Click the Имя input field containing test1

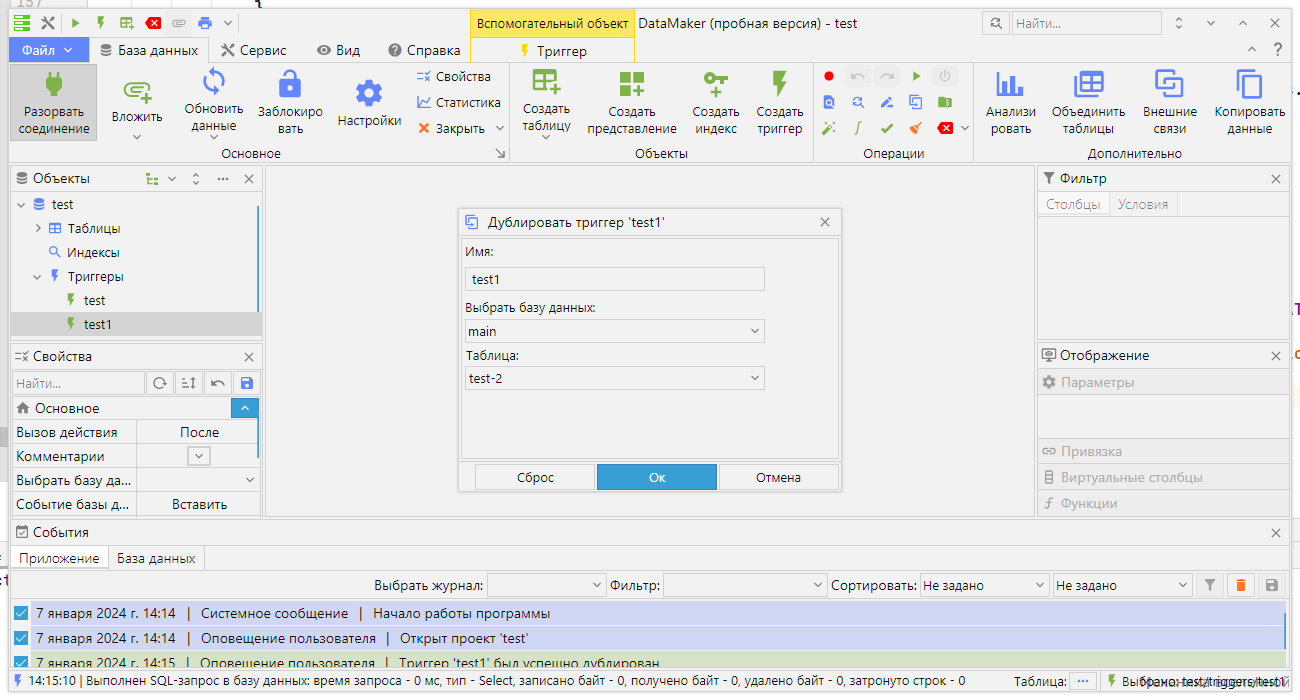pyautogui.click(x=615, y=279)
